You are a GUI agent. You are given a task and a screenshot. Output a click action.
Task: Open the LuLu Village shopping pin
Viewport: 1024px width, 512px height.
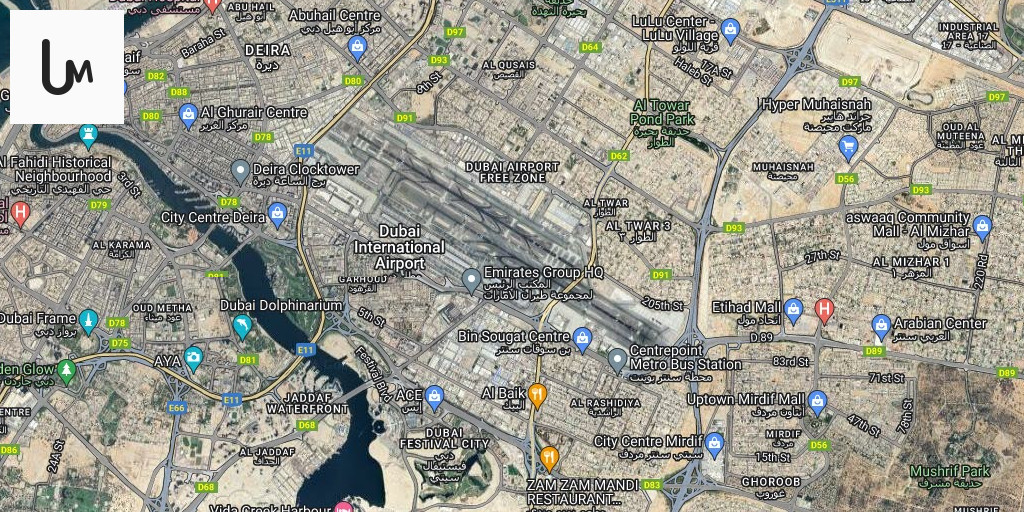click(x=731, y=31)
